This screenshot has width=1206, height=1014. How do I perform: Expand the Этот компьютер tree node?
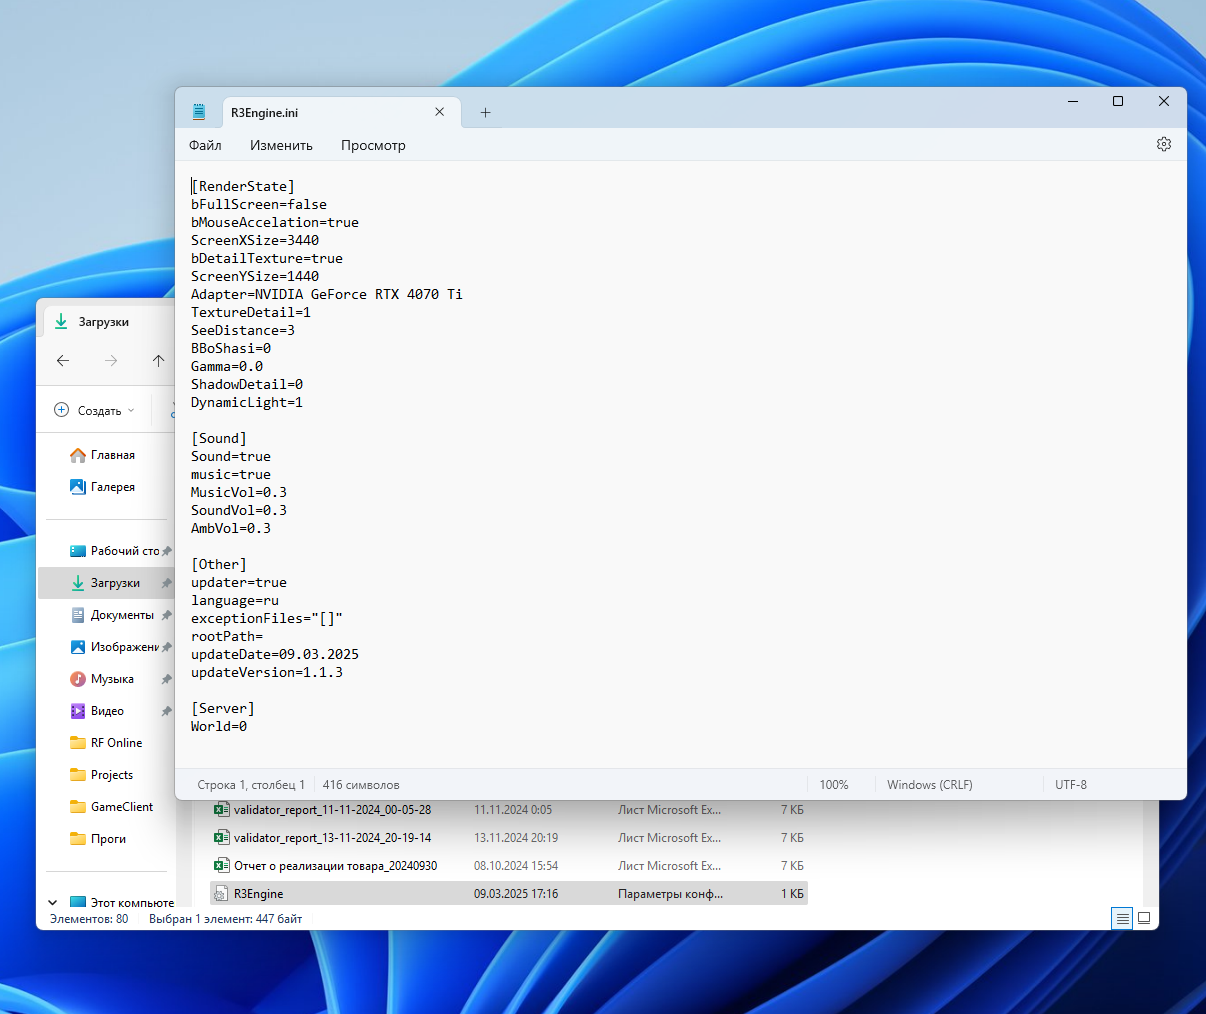[x=53, y=902]
